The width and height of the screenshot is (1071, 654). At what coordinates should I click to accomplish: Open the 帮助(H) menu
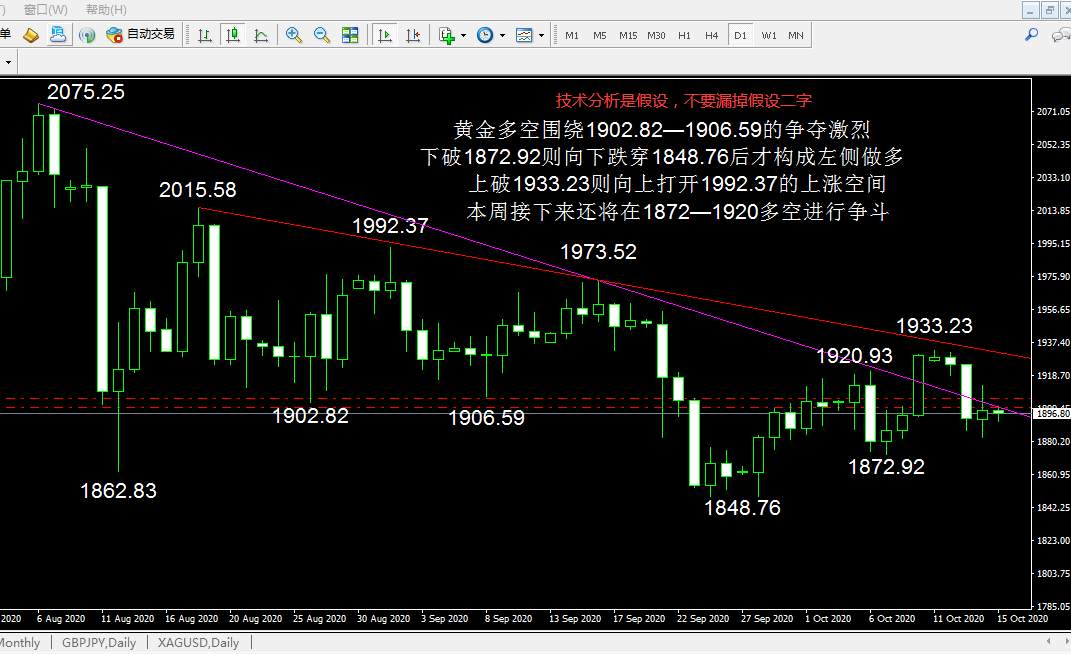pyautogui.click(x=106, y=10)
